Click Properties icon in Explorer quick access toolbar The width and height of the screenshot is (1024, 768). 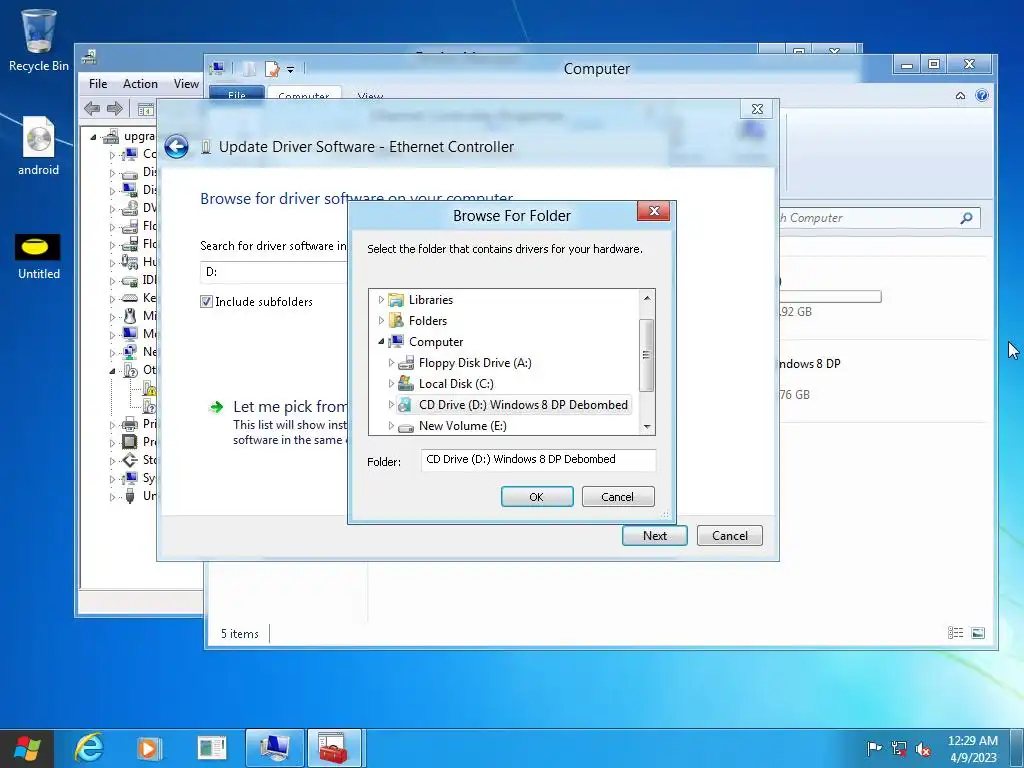pos(272,69)
